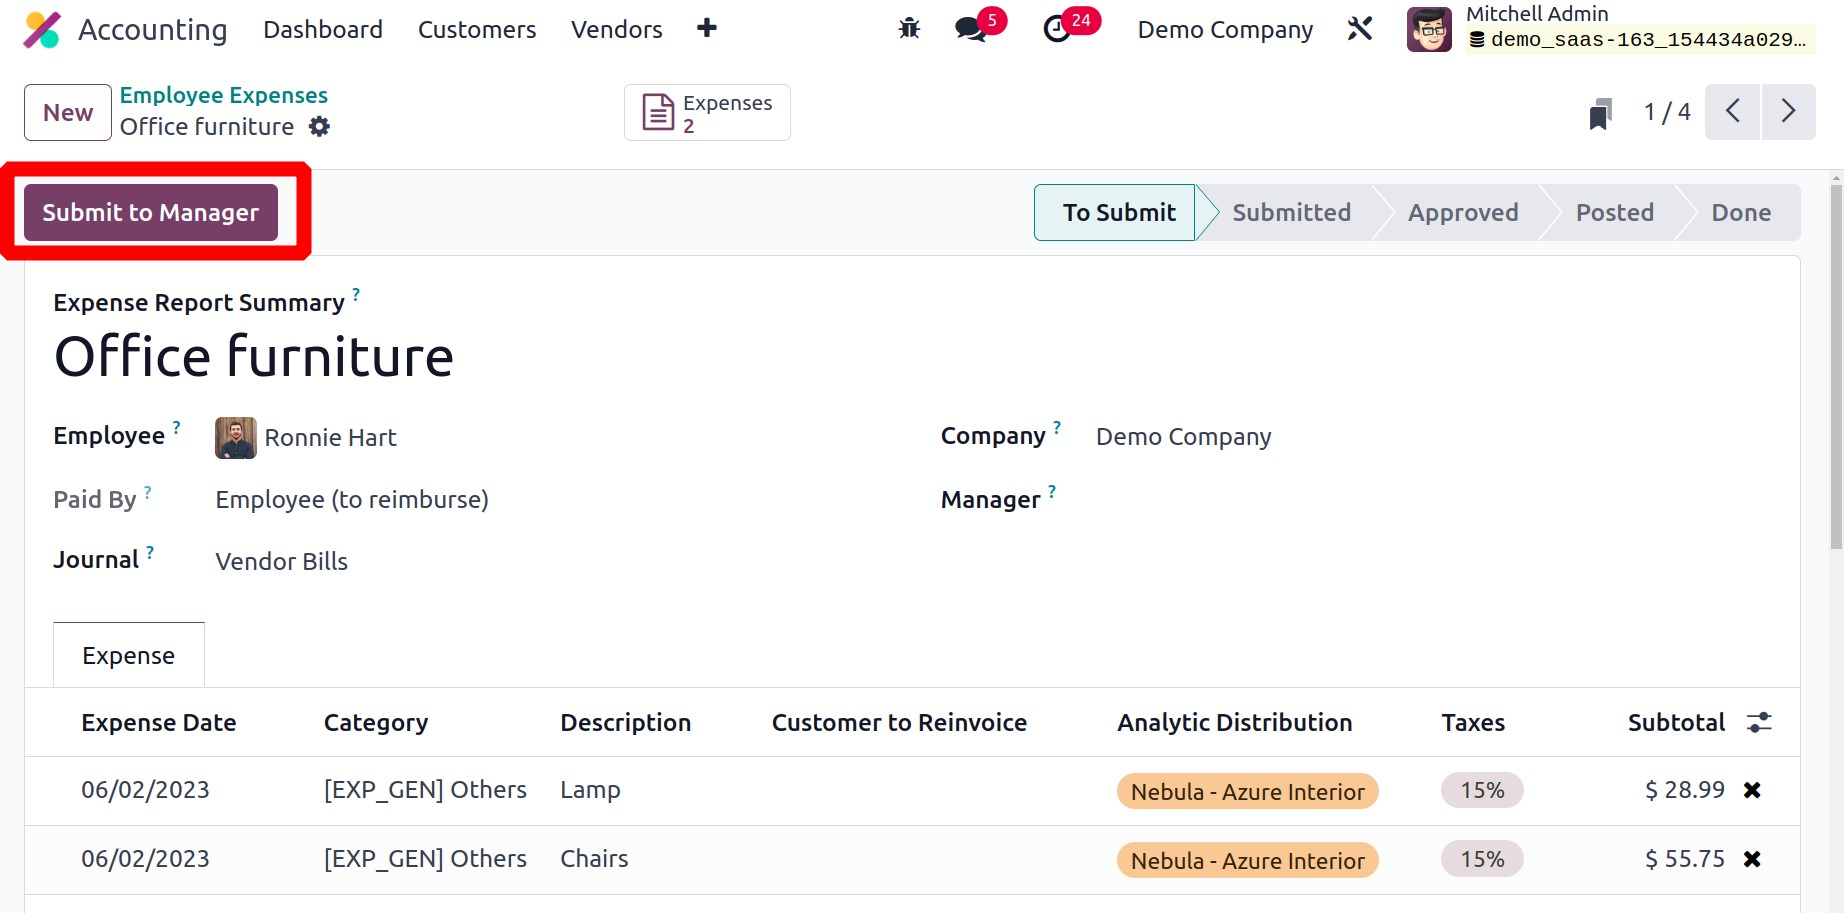
Task: Click the Expenses 2 smart button
Action: 707,113
